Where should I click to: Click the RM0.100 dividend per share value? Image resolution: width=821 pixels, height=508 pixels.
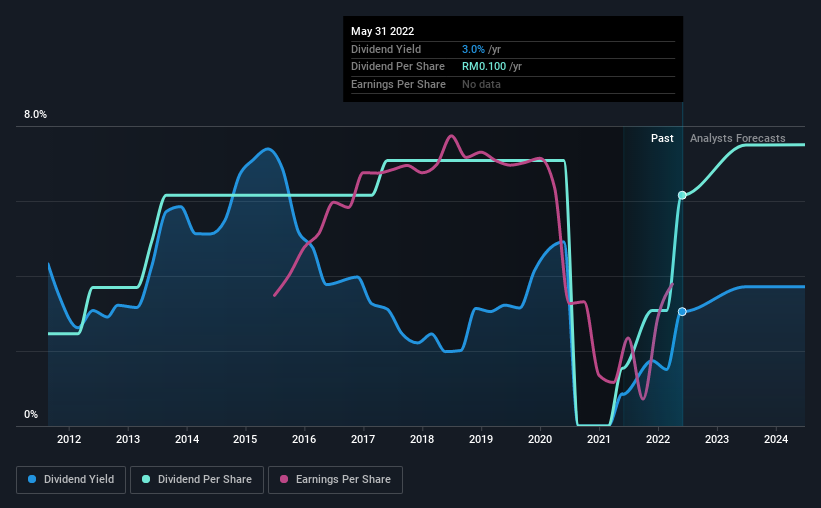(484, 67)
